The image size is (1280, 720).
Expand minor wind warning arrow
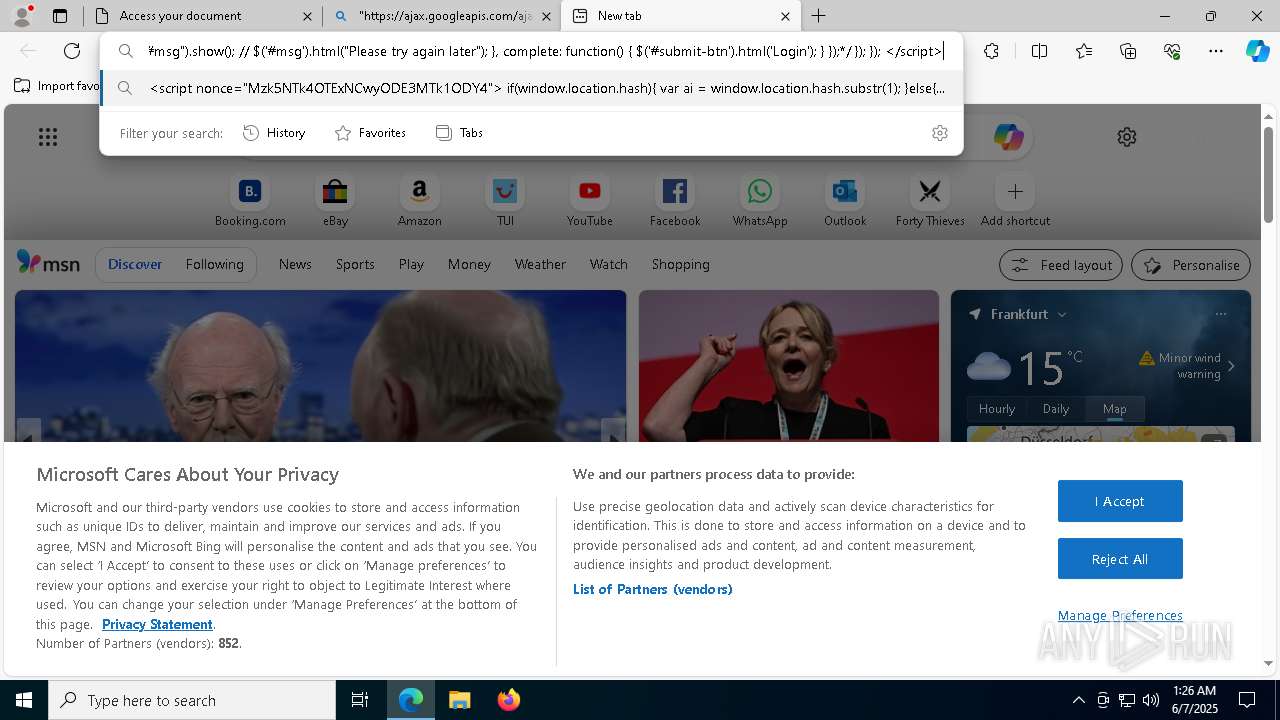(1231, 366)
